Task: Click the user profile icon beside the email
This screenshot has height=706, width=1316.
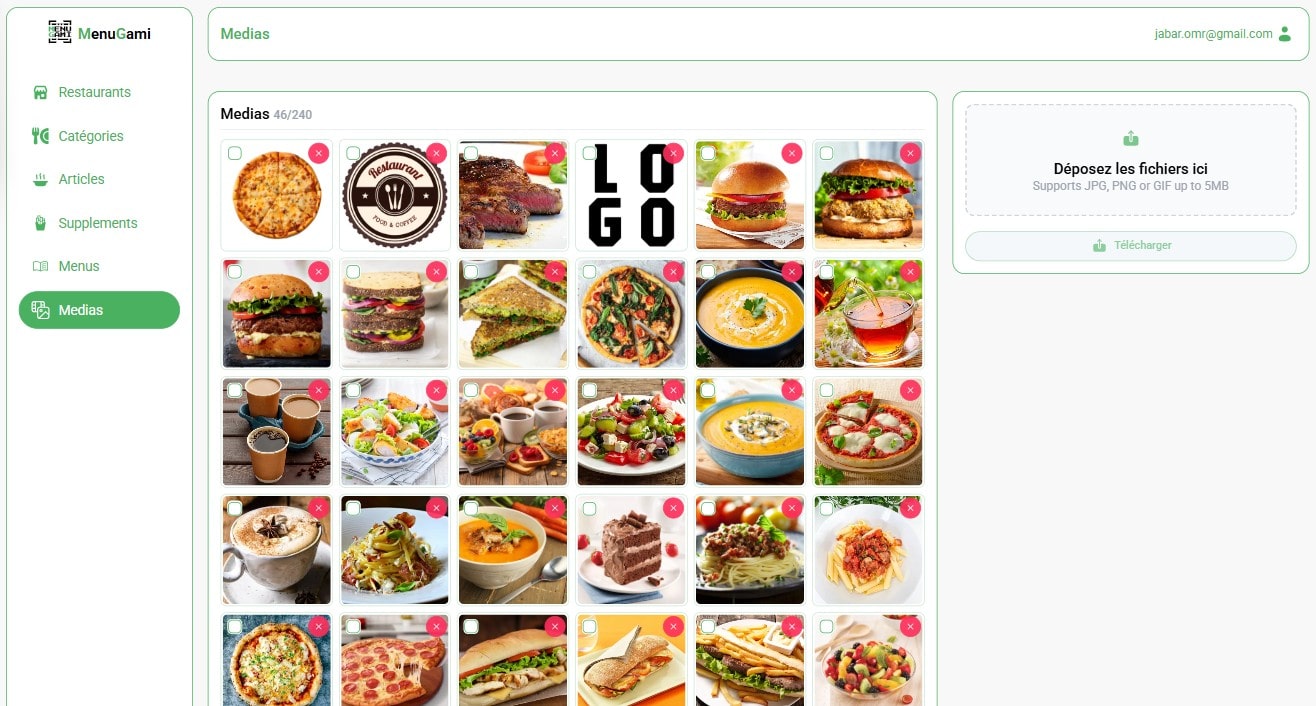Action: click(1285, 34)
